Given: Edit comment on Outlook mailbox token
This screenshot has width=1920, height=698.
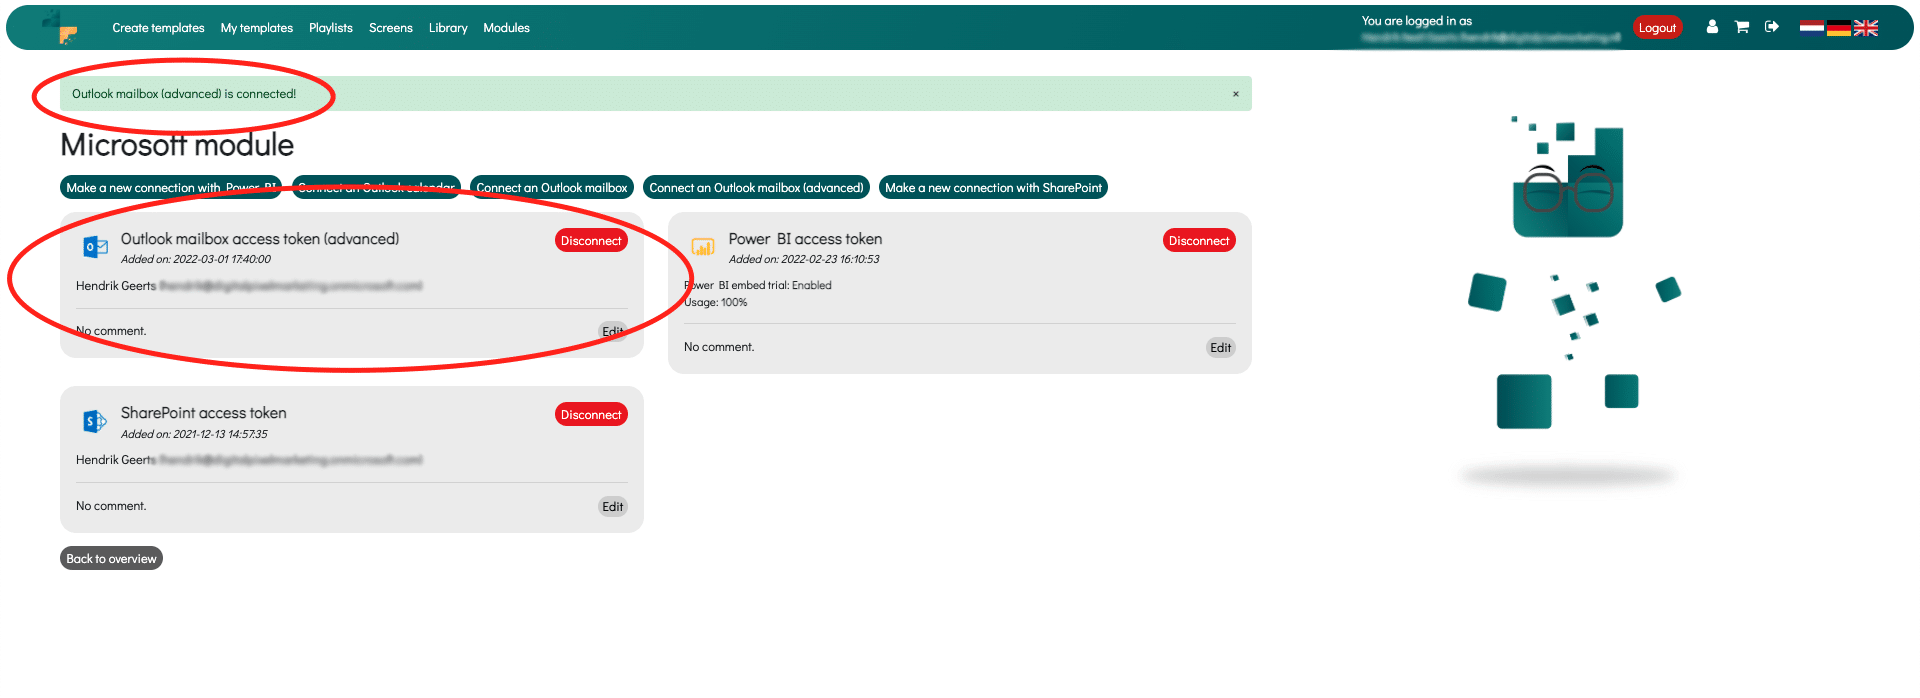Looking at the screenshot, I should (x=613, y=332).
